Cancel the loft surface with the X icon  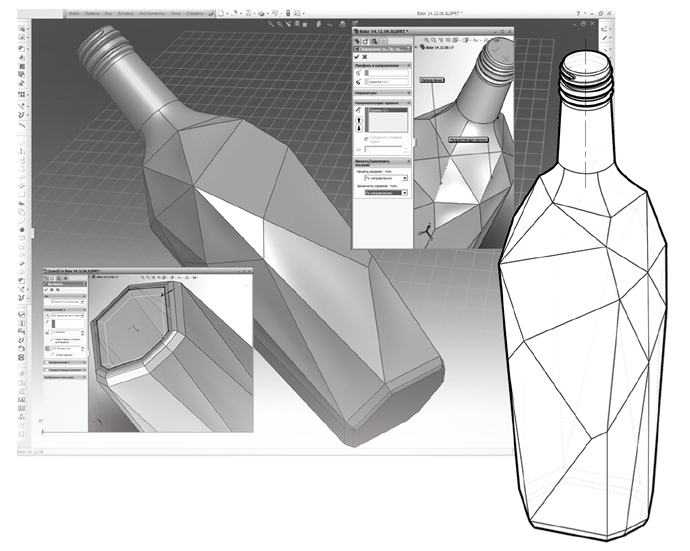pos(365,57)
